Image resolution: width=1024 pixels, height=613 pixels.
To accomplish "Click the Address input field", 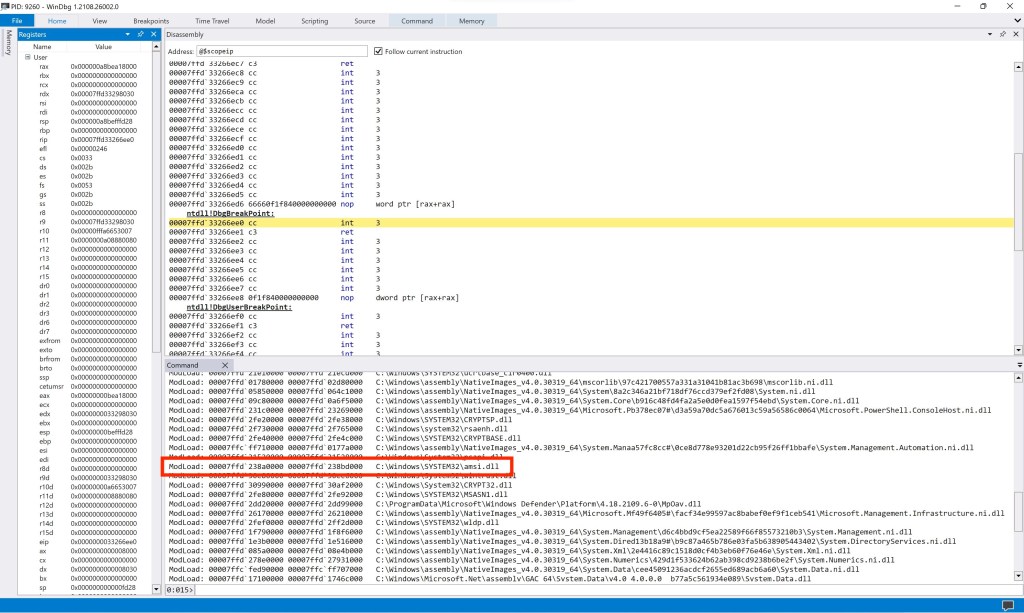I will 281,51.
